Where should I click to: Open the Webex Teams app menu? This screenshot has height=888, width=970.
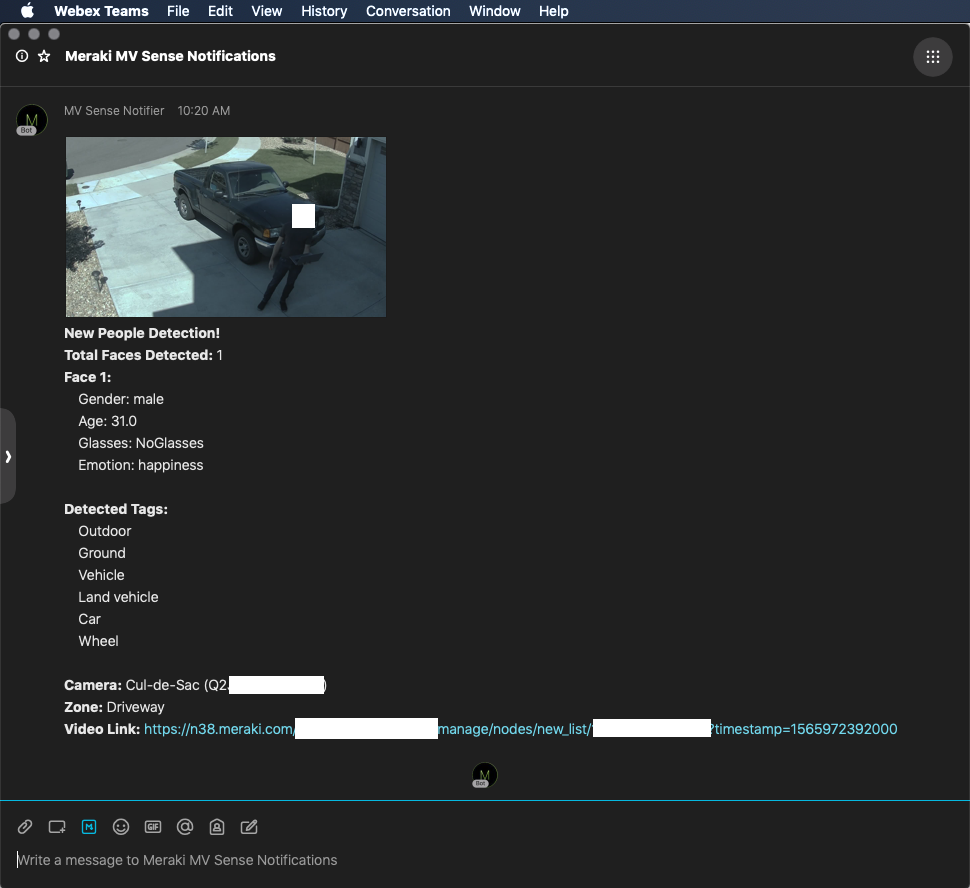[x=101, y=11]
